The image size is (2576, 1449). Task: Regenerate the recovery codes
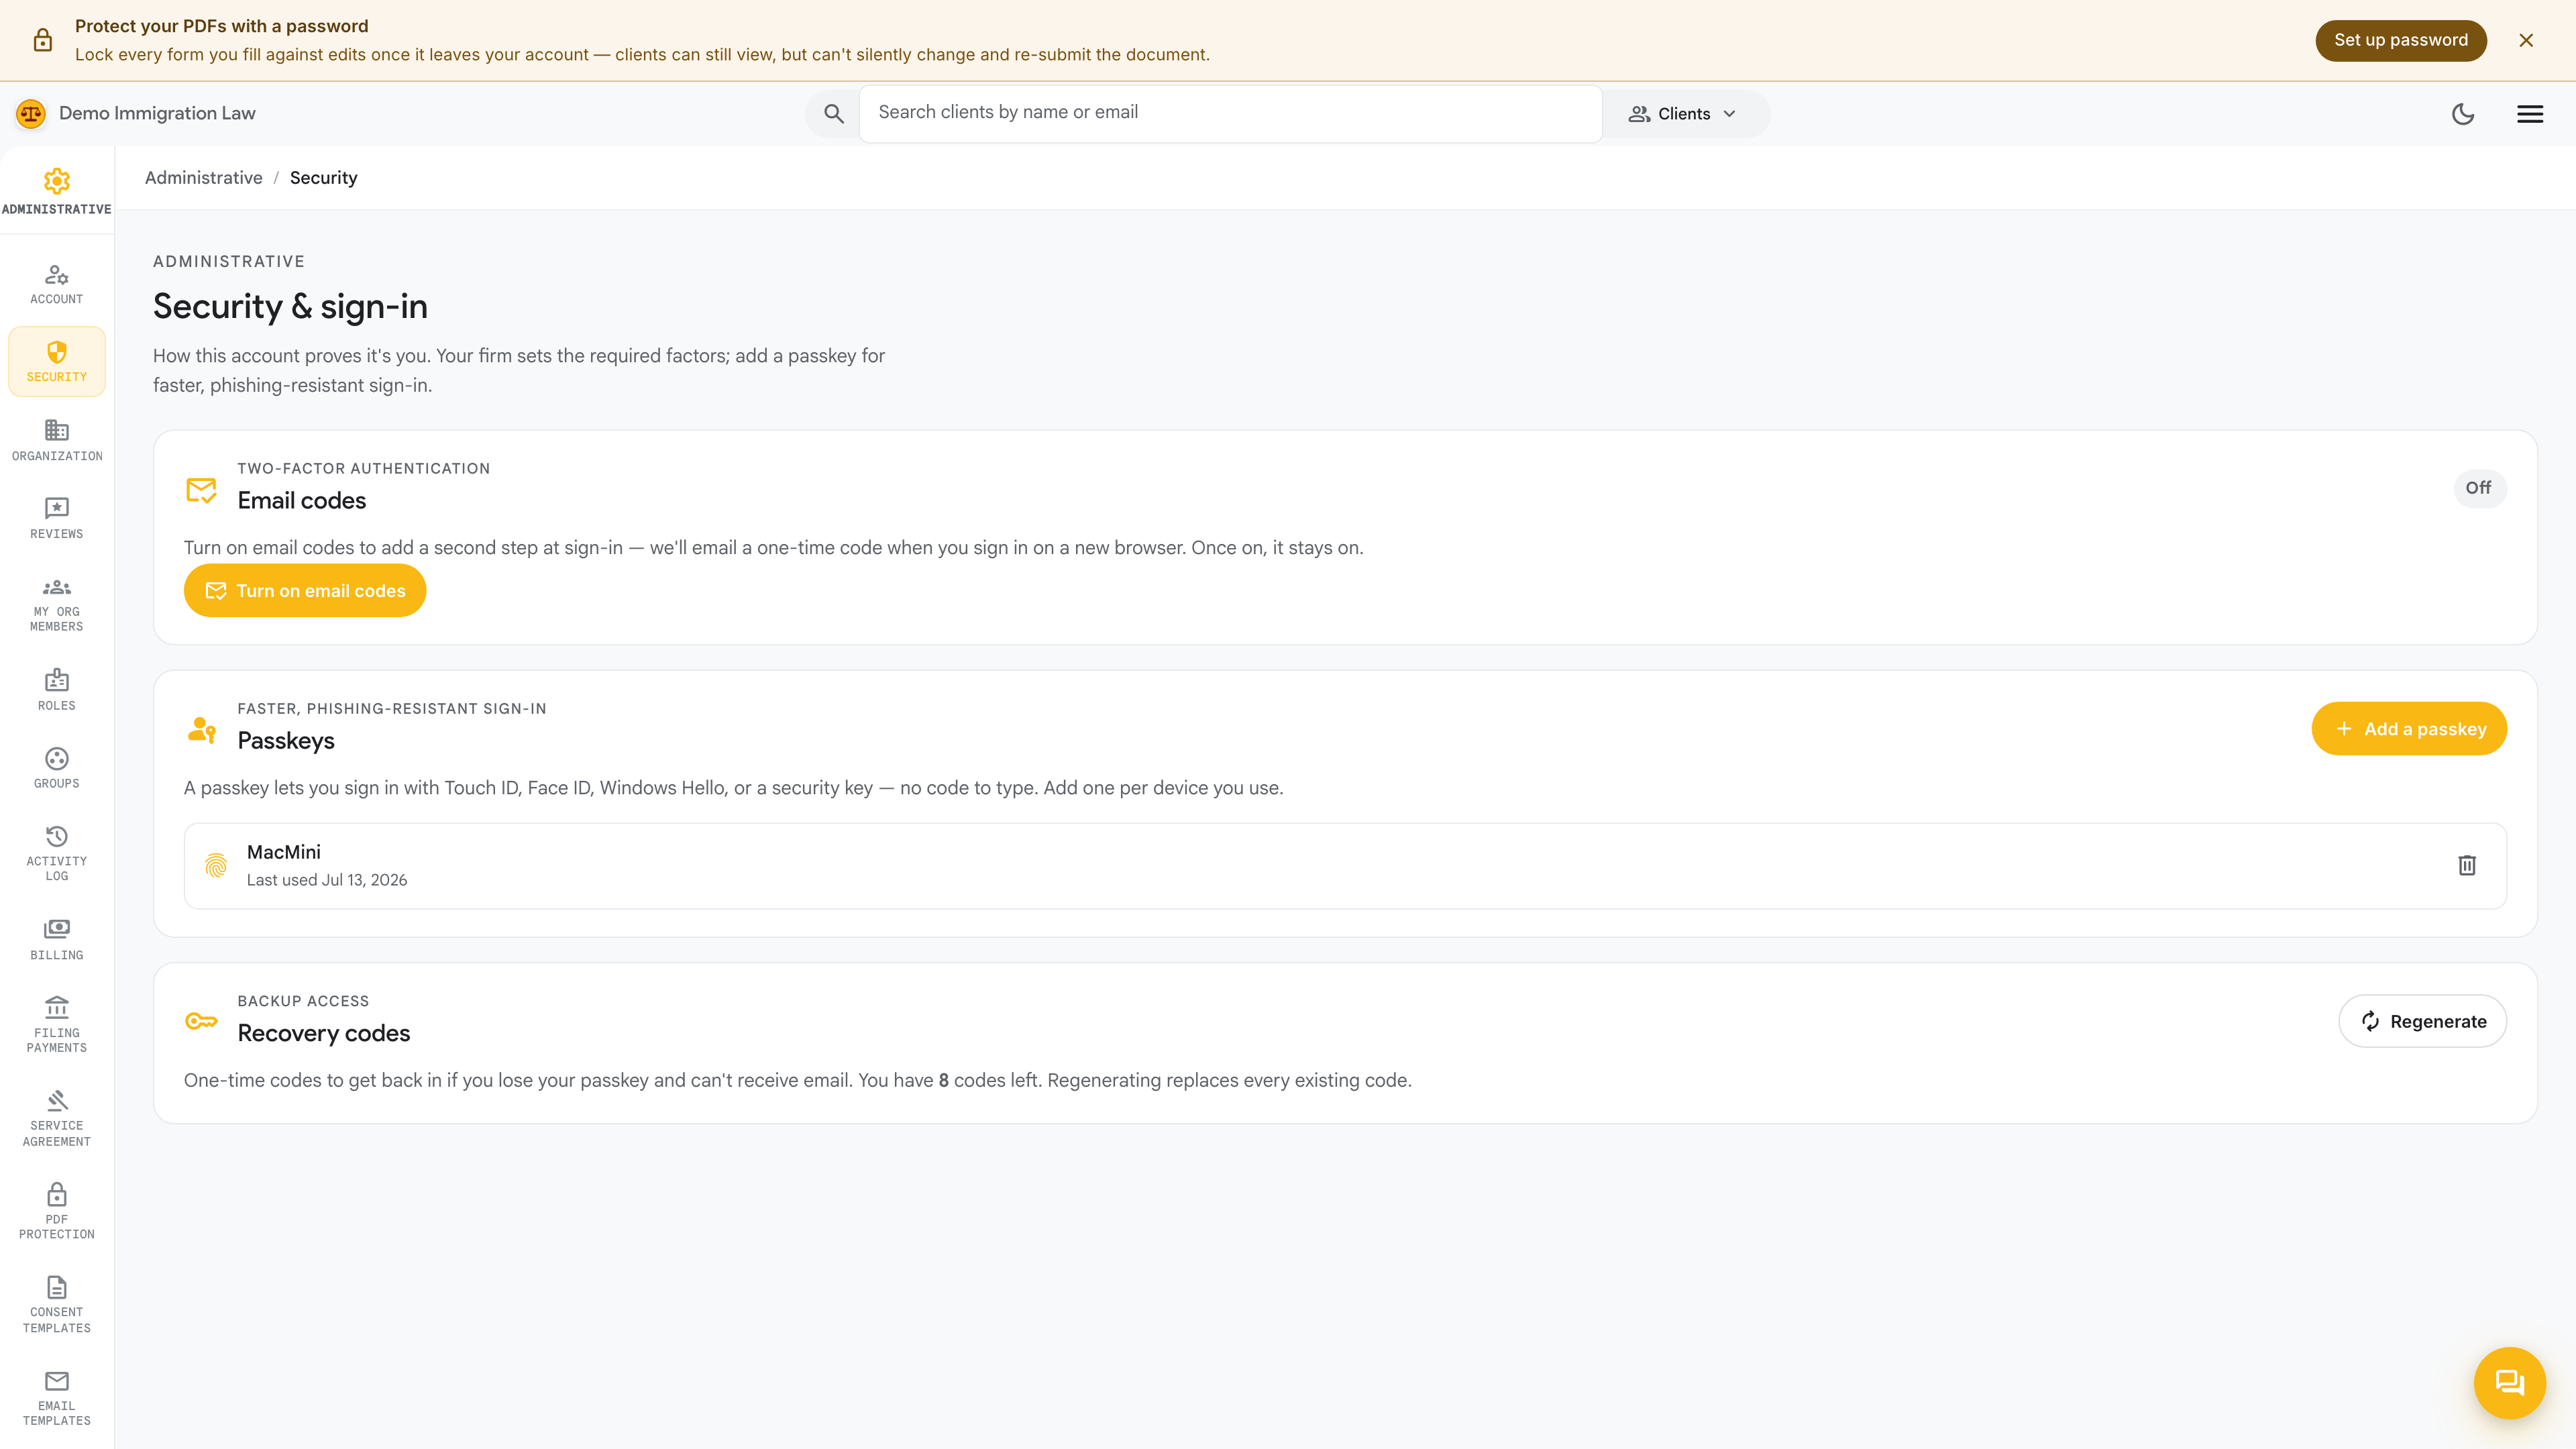pyautogui.click(x=2422, y=1021)
